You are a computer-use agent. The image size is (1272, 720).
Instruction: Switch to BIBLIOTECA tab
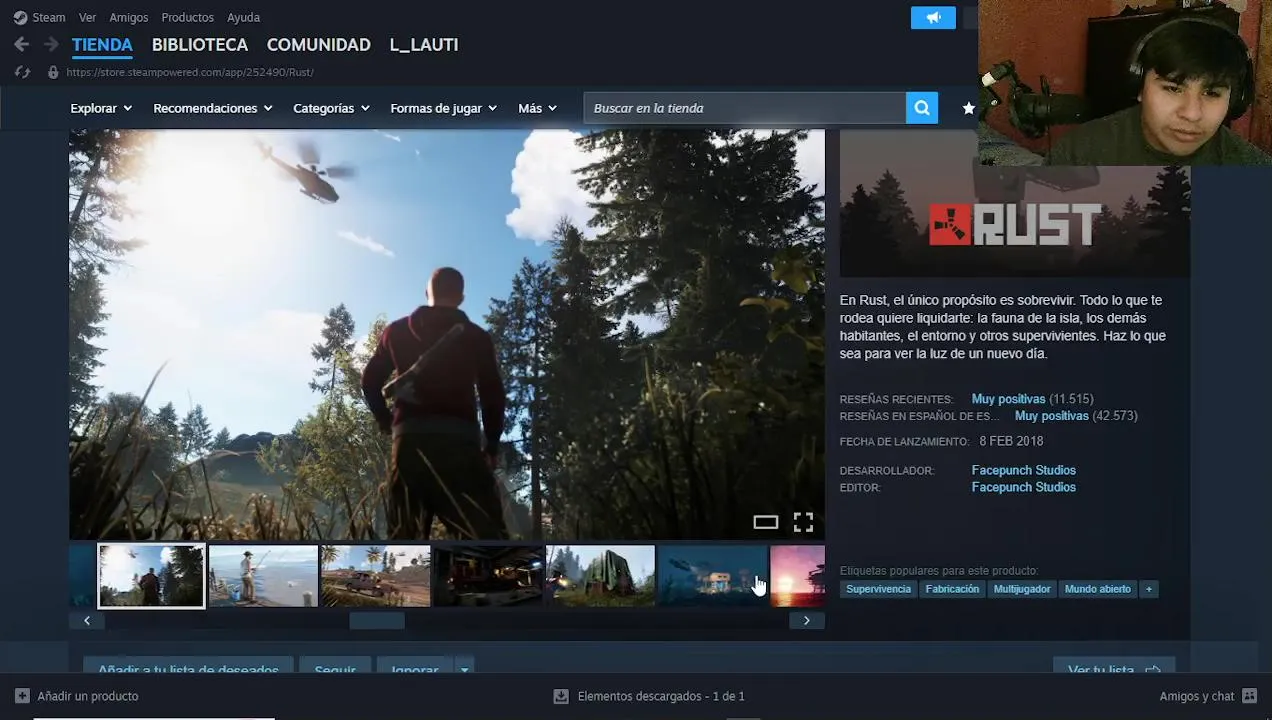(x=200, y=45)
